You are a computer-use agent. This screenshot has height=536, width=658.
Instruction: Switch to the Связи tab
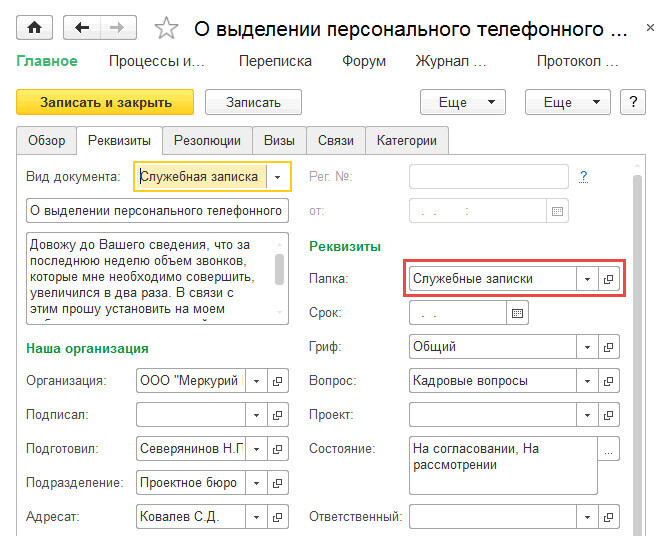coord(336,141)
